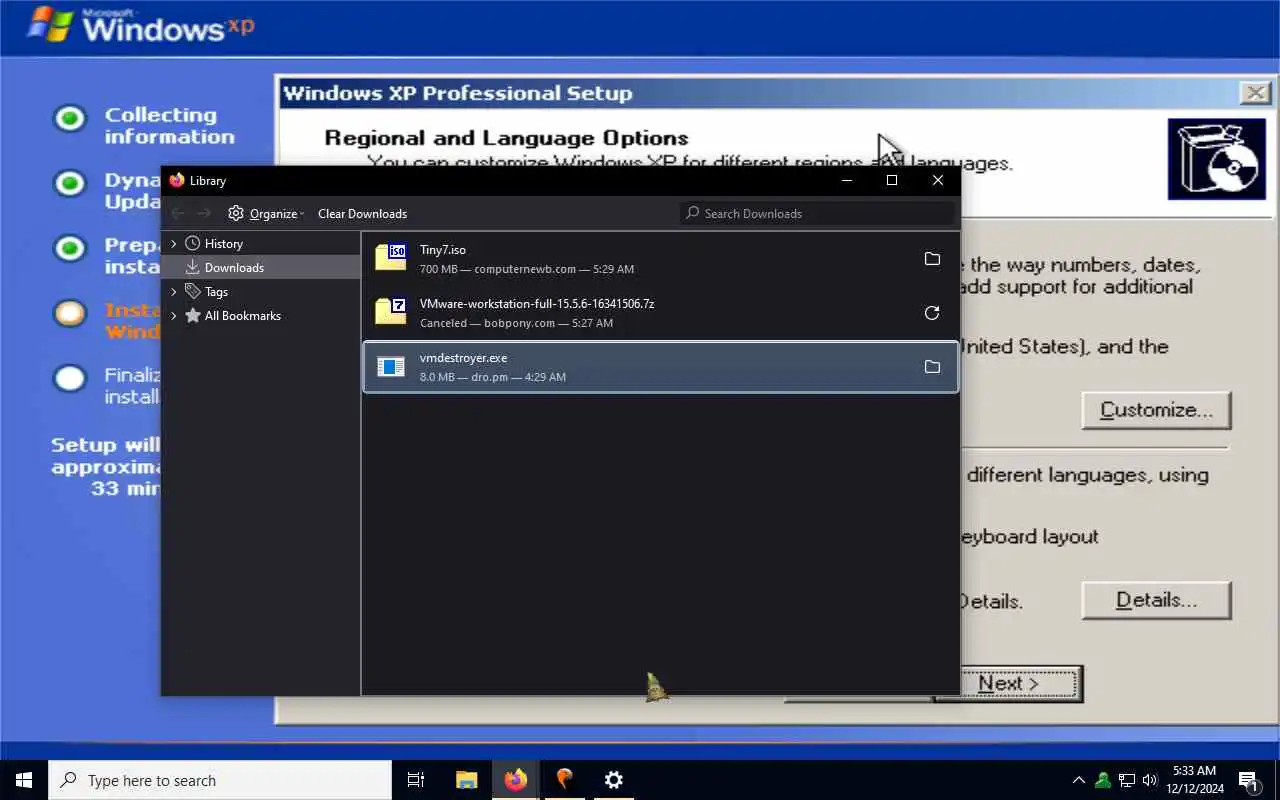Open the orange balloon app on taskbar
Viewport: 1280px width, 800px height.
click(565, 780)
